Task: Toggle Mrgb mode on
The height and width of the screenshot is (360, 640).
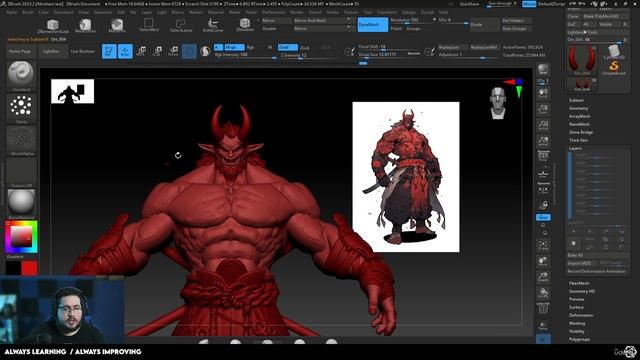Action: tap(234, 47)
